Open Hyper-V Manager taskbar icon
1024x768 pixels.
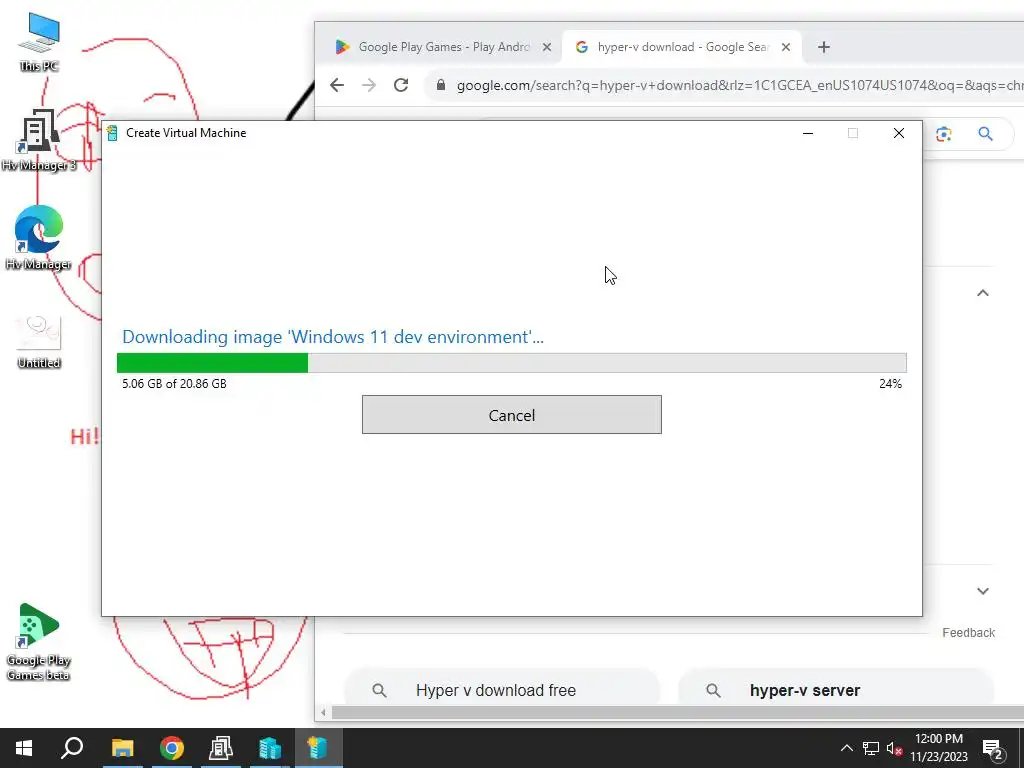270,748
